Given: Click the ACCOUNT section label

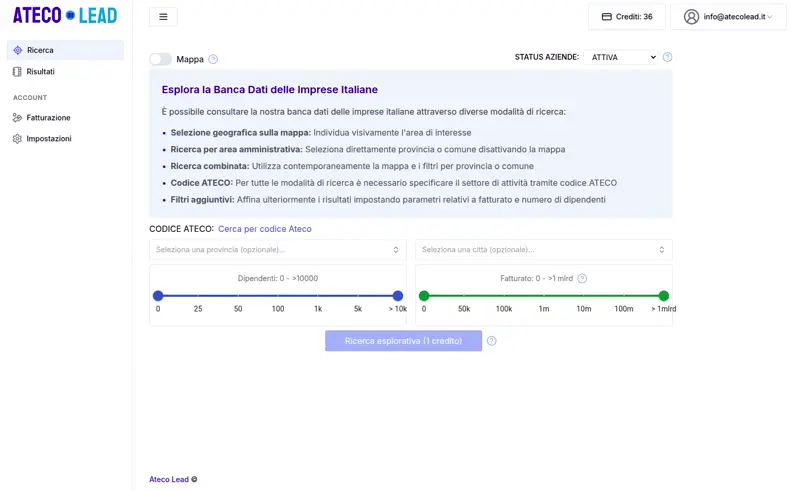Looking at the screenshot, I should click(x=30, y=97).
